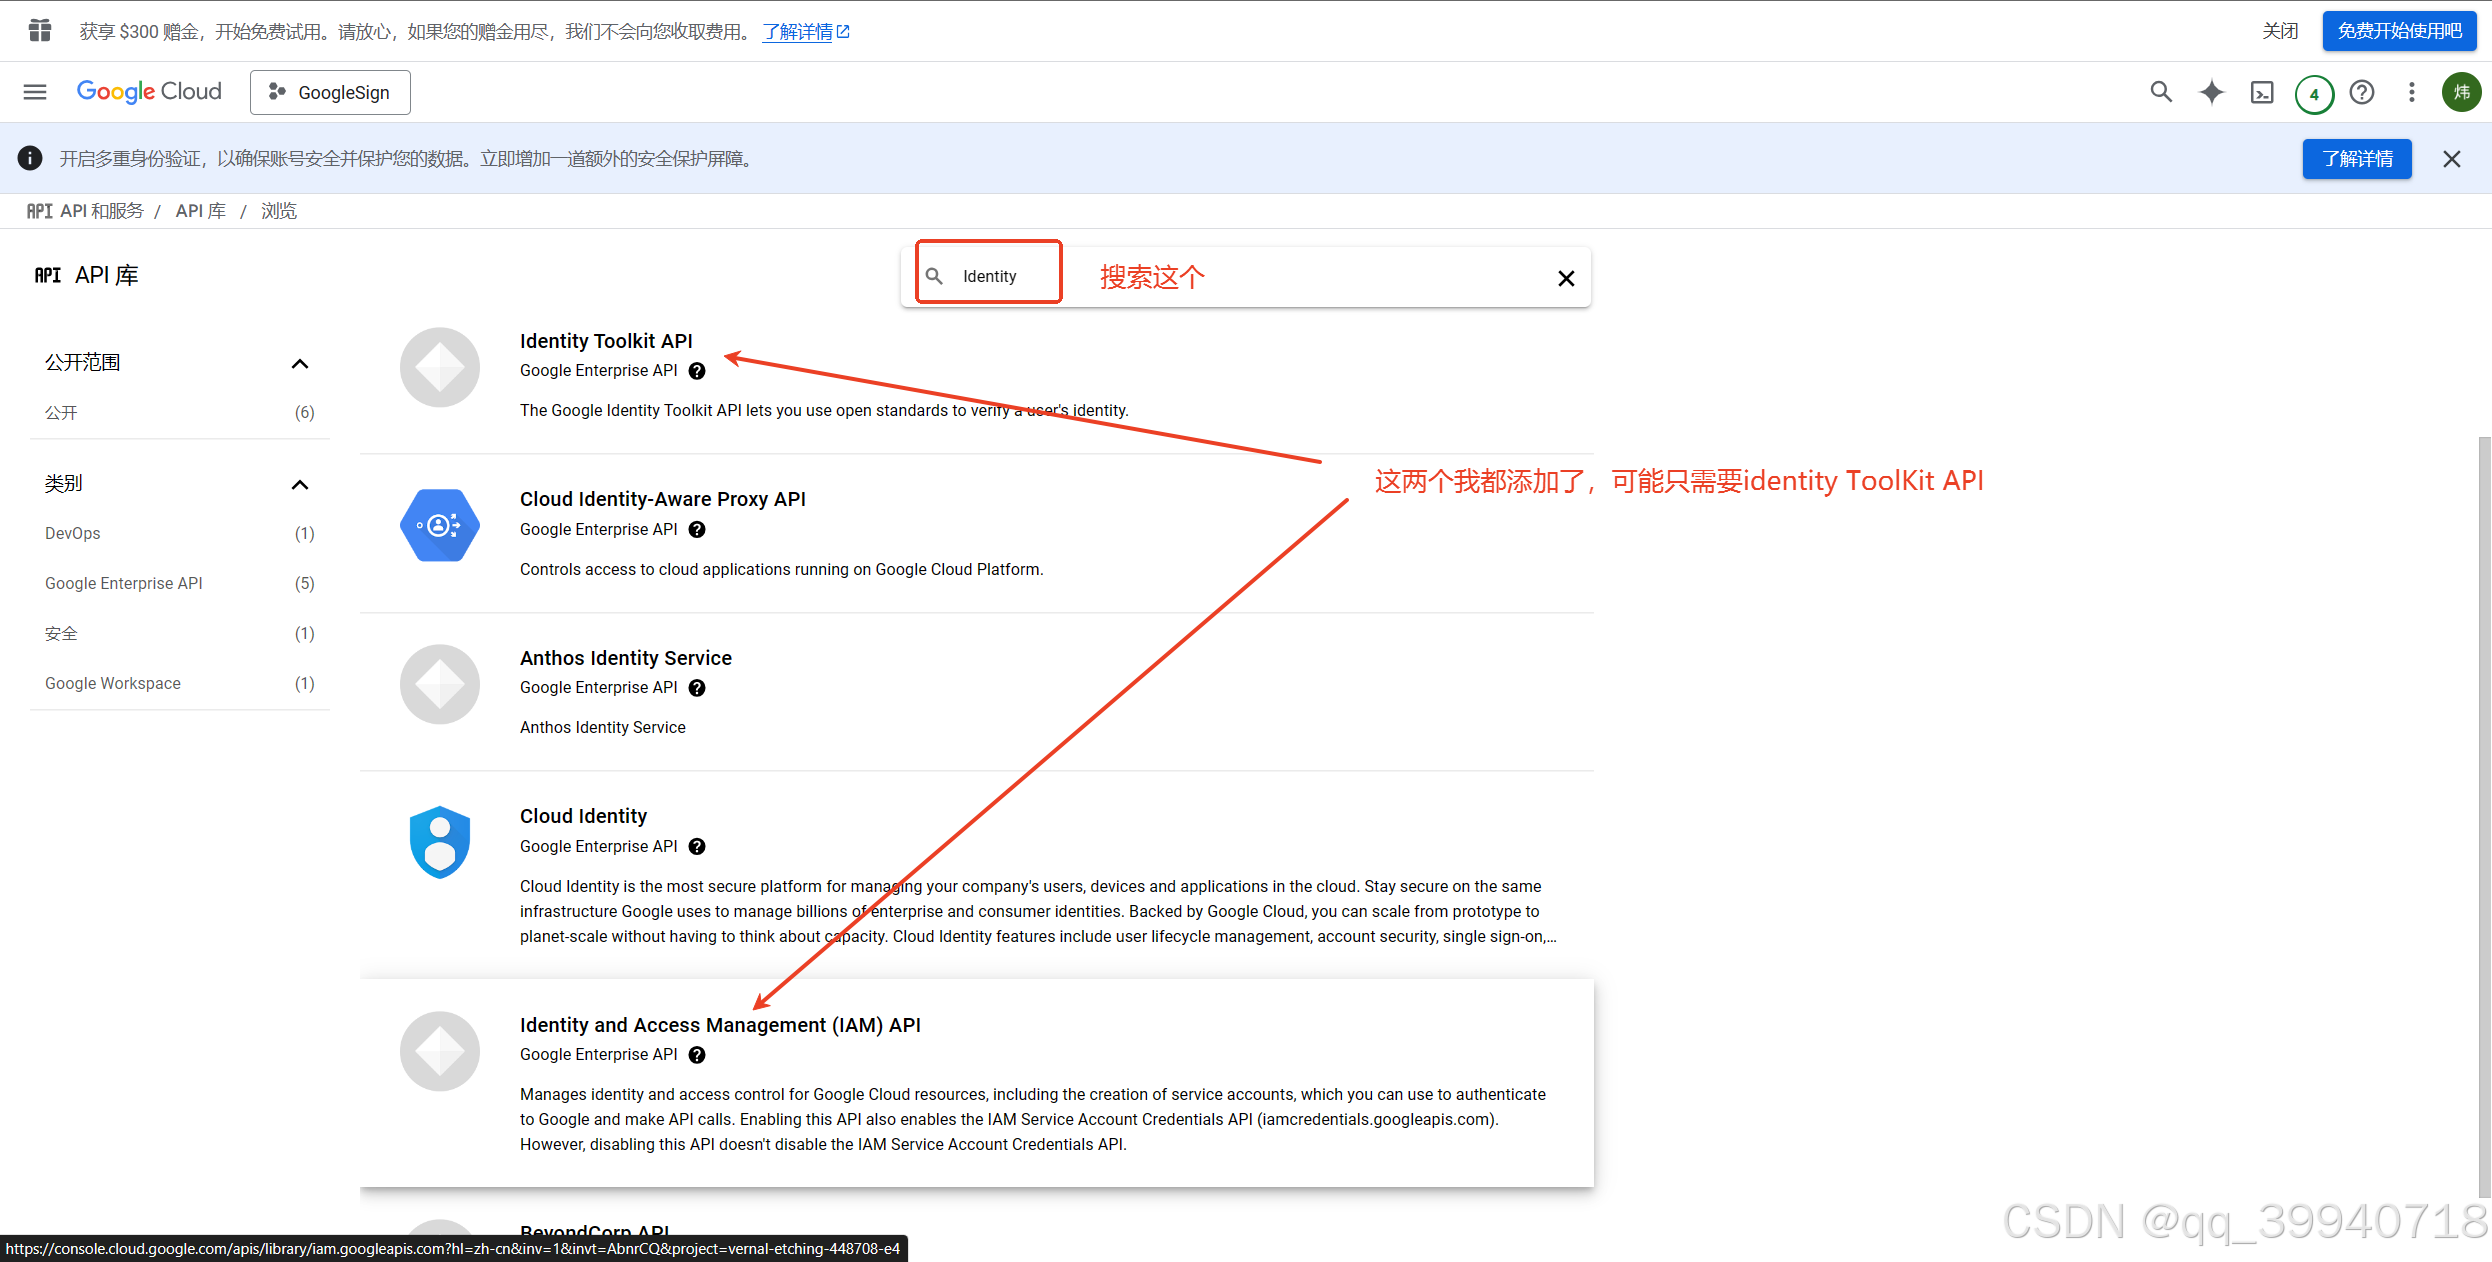The image size is (2492, 1262).
Task: Collapse the 类别 filter section
Action: (299, 485)
